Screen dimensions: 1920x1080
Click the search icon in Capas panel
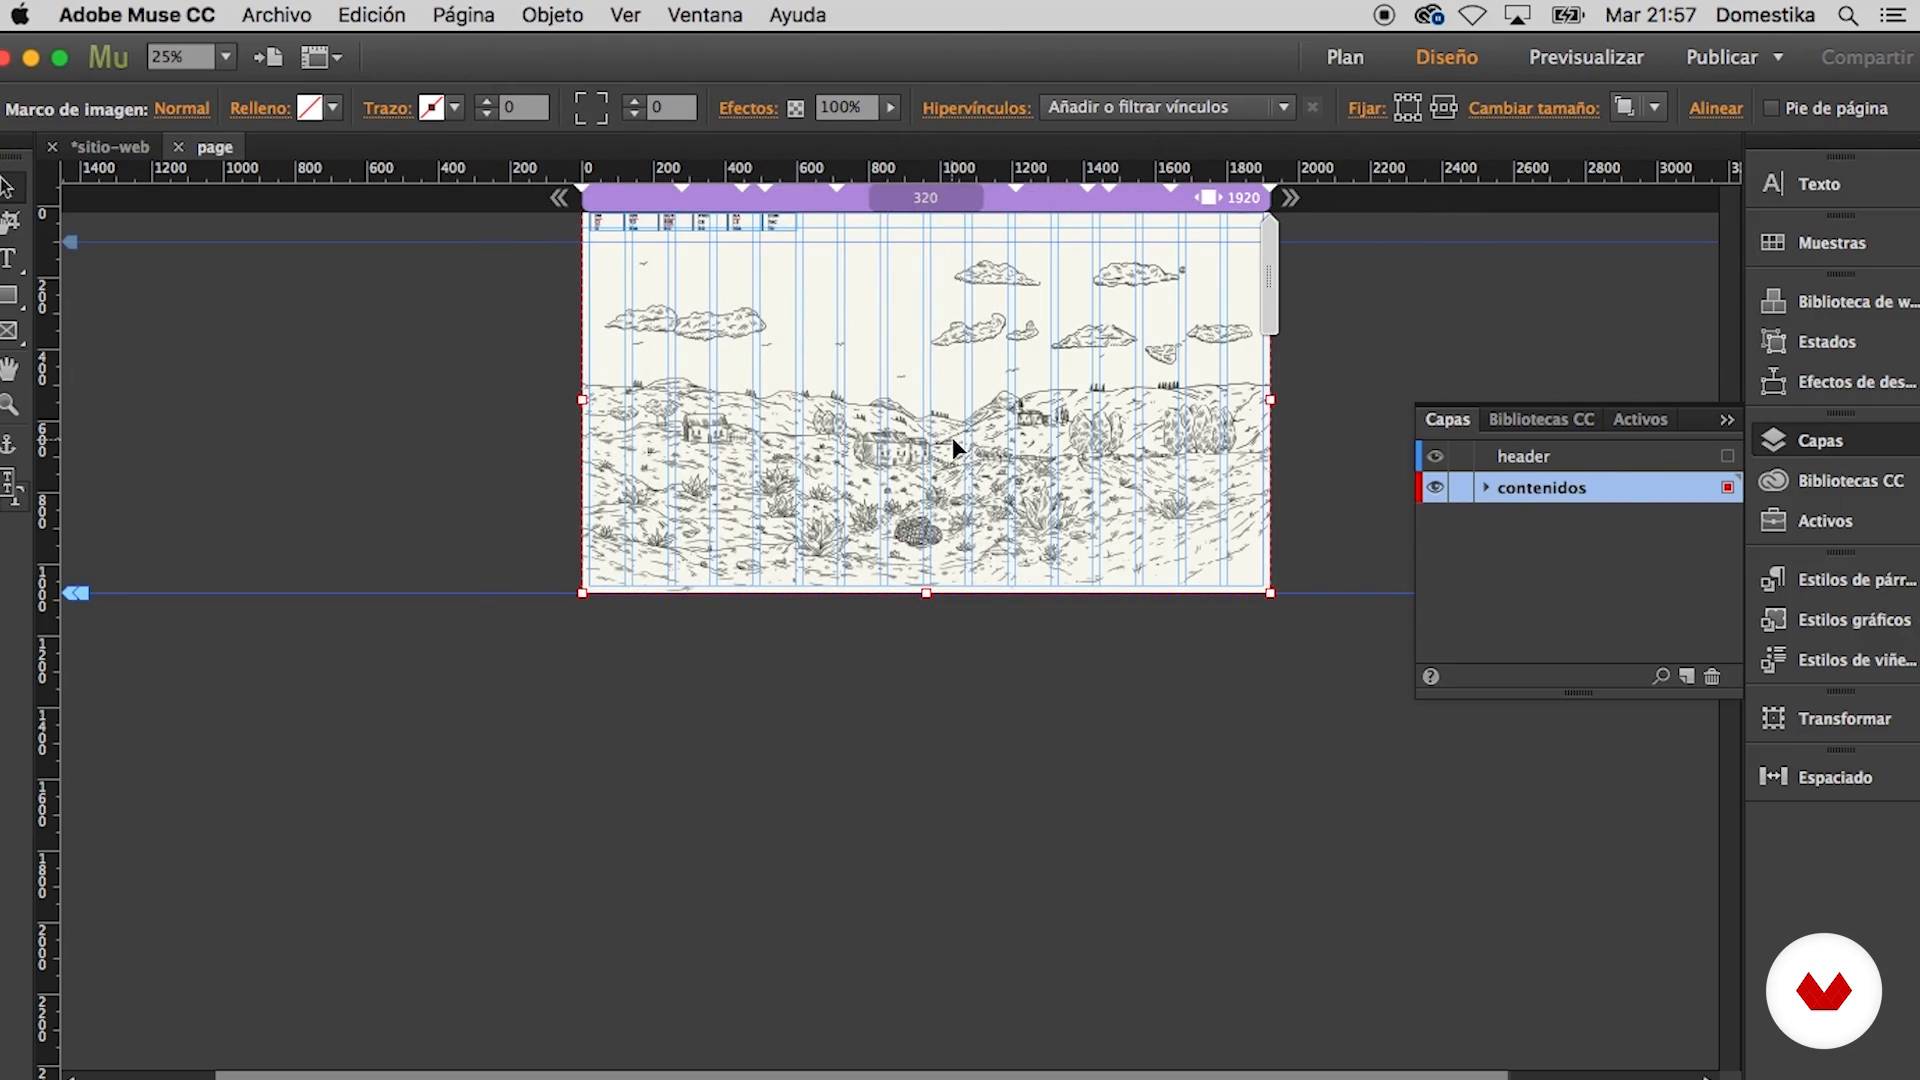point(1661,676)
